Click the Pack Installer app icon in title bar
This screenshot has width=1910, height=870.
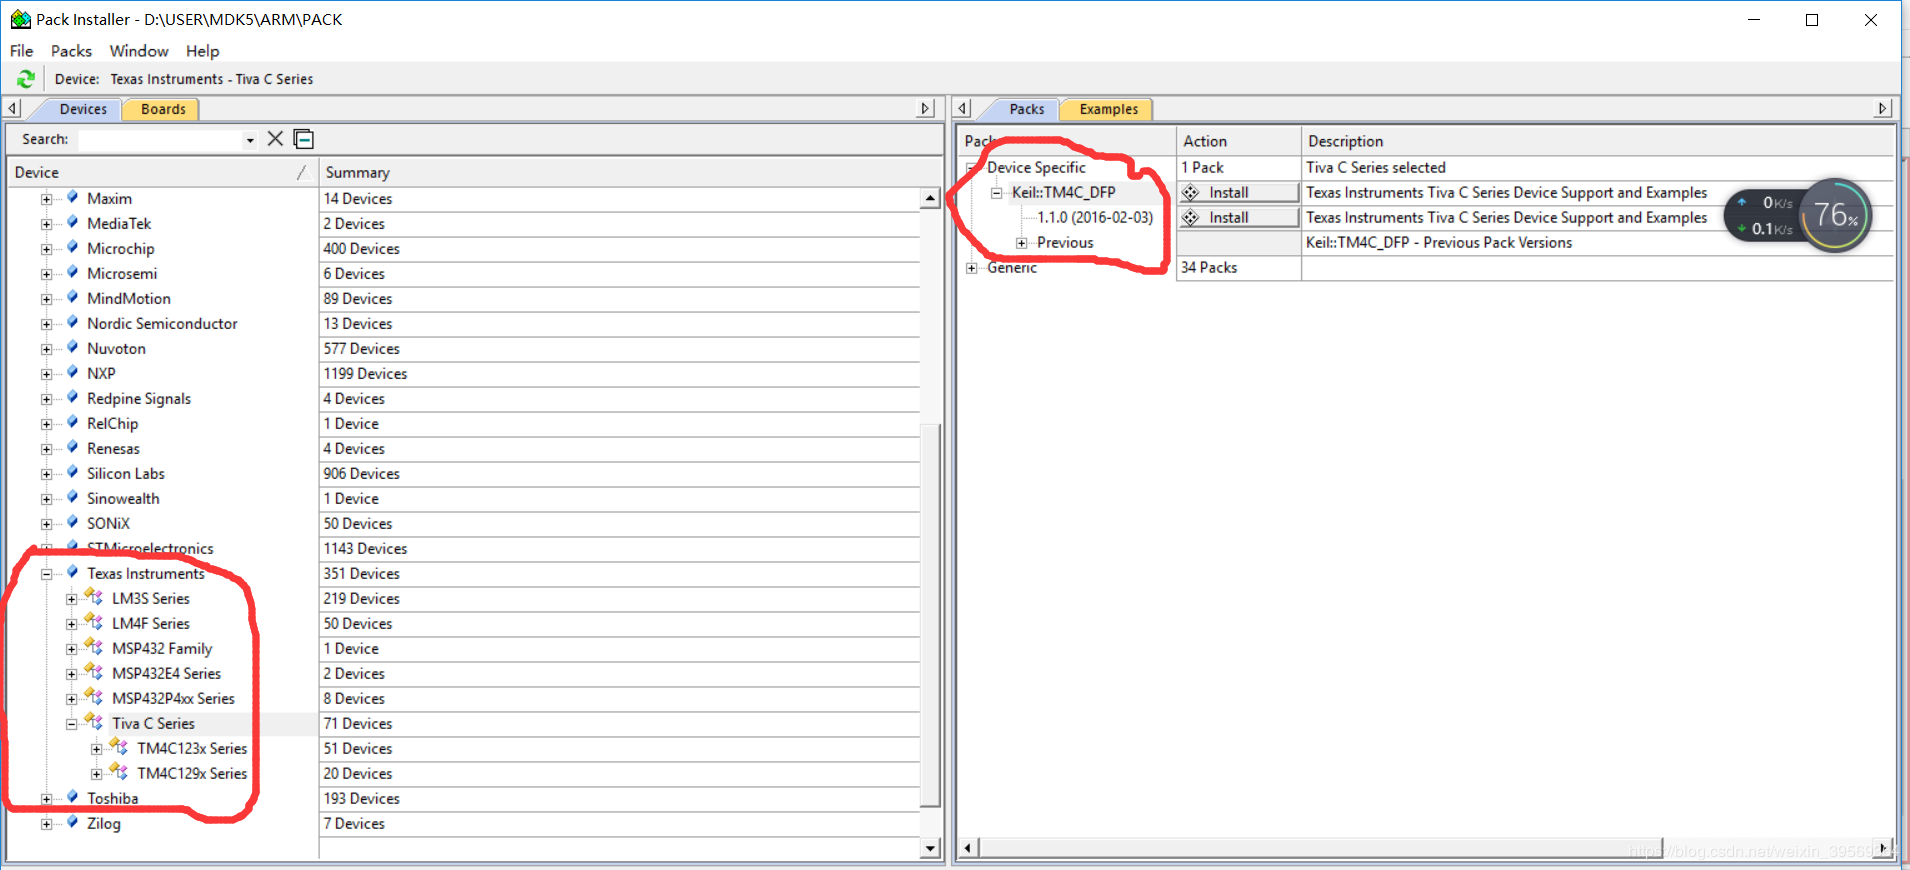20,19
